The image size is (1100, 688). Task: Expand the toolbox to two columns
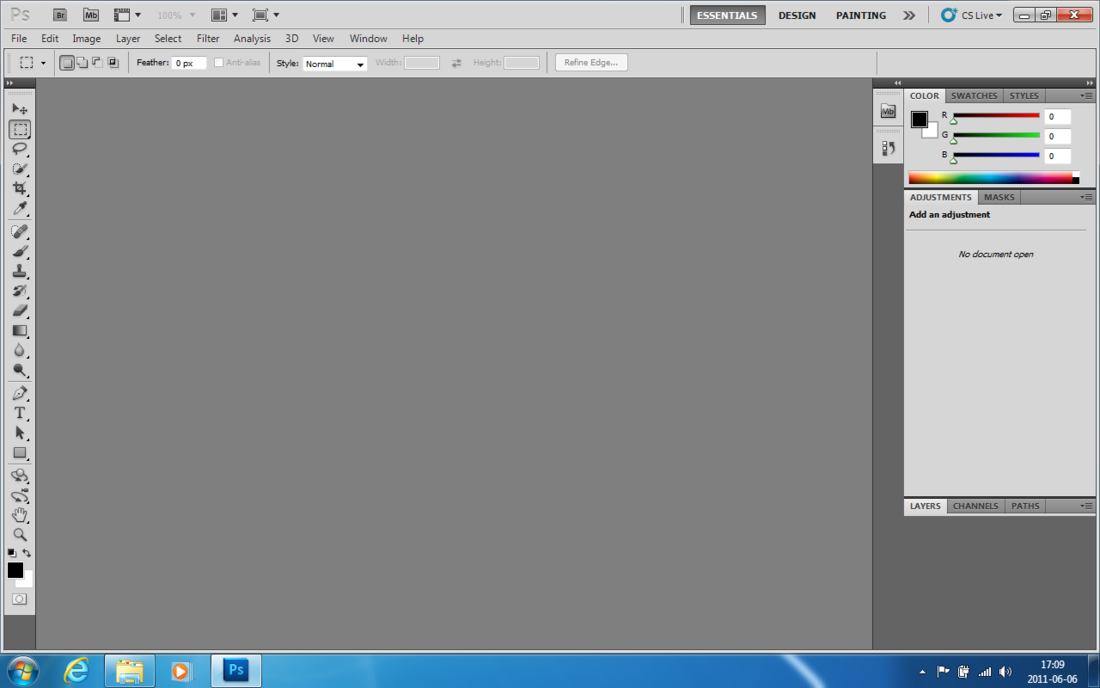pos(9,83)
